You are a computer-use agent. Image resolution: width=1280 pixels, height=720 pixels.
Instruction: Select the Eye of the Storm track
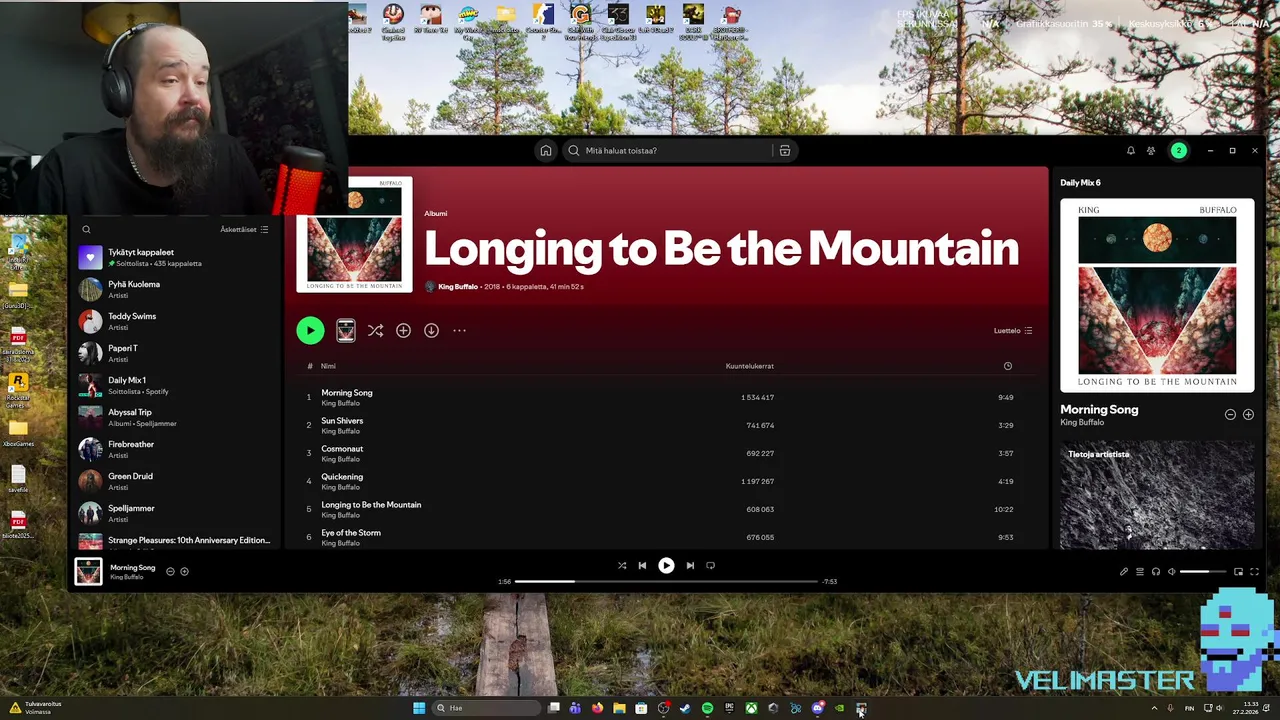[665, 537]
